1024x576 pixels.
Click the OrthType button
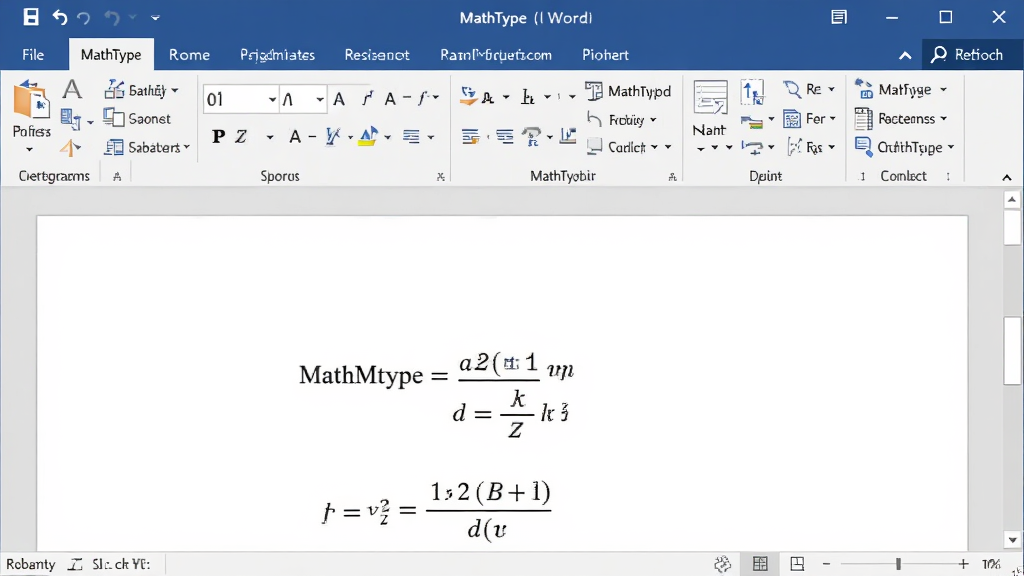point(904,148)
